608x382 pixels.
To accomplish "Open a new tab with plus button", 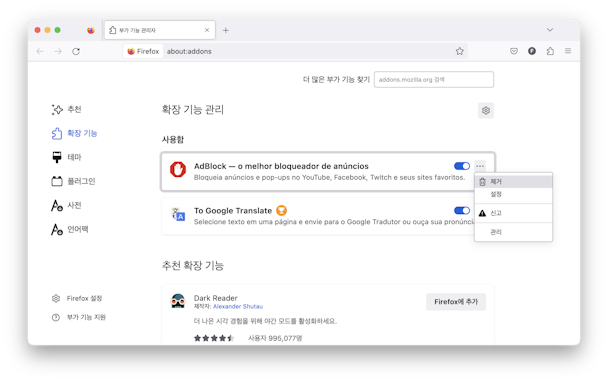I will coord(226,30).
